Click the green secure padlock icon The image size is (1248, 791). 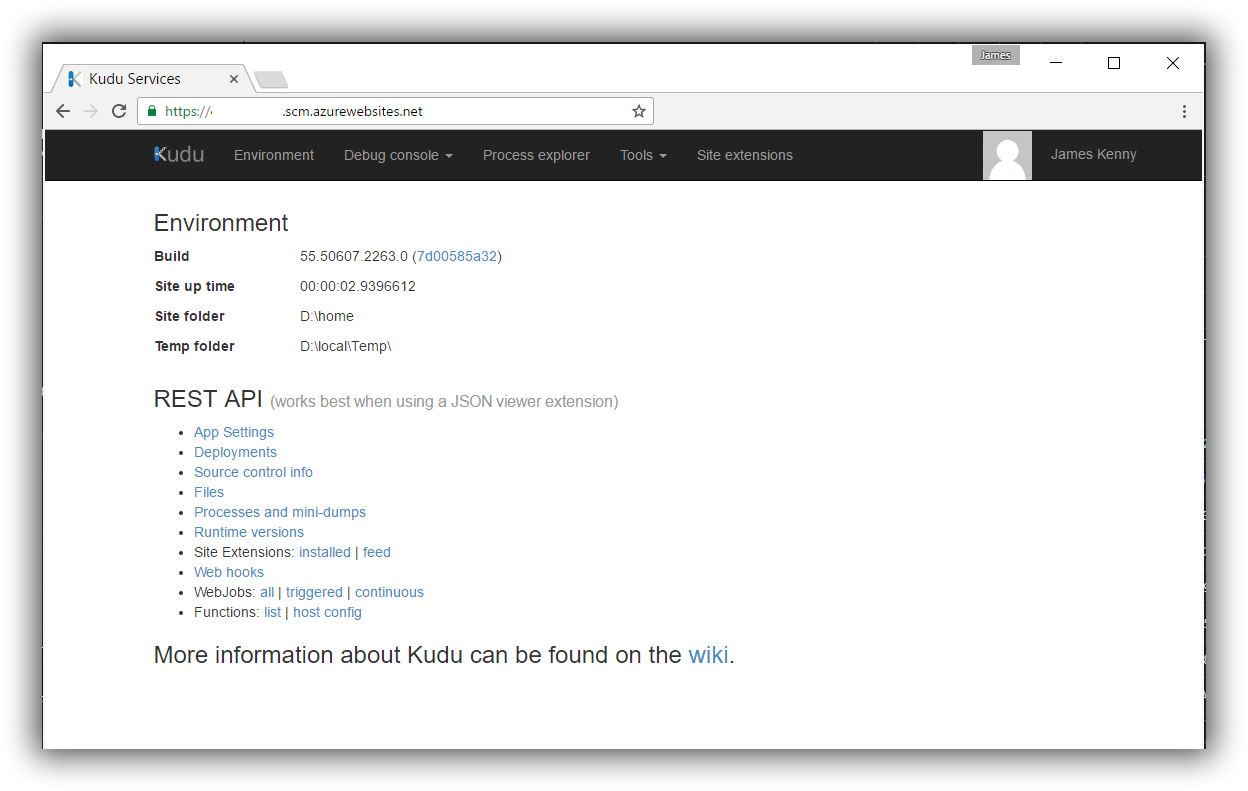click(x=152, y=111)
